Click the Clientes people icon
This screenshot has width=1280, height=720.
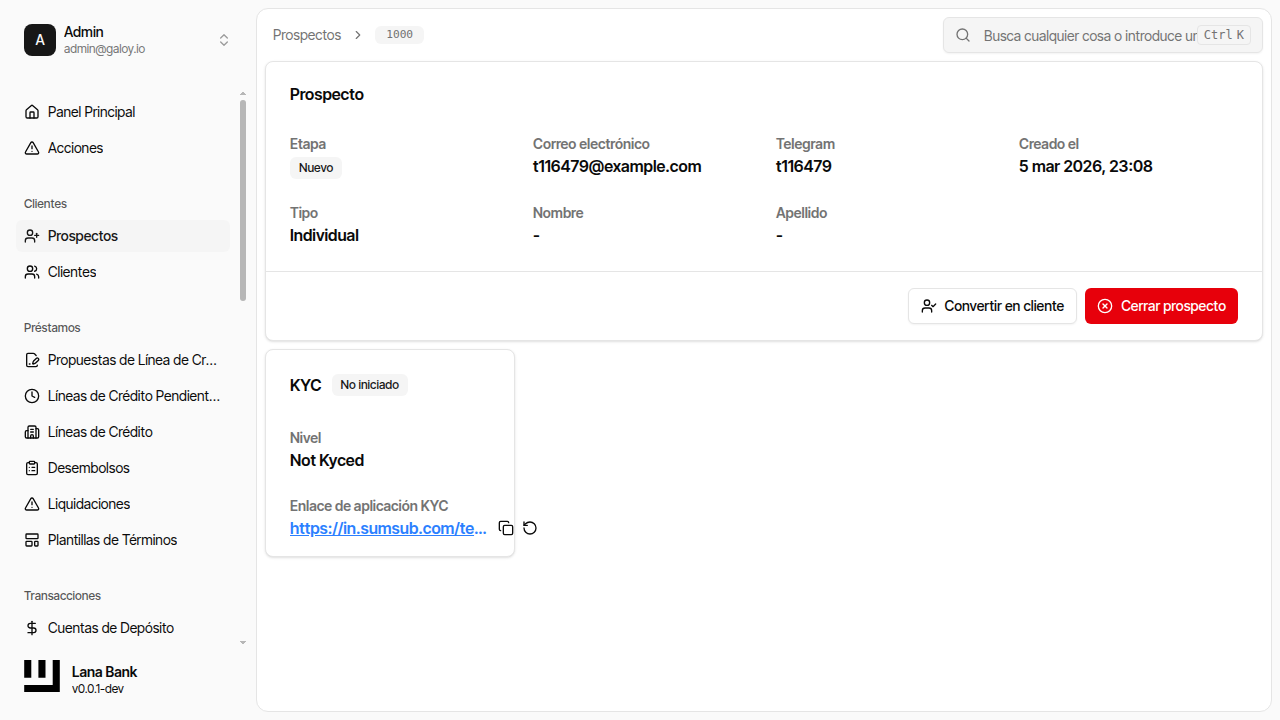31,271
